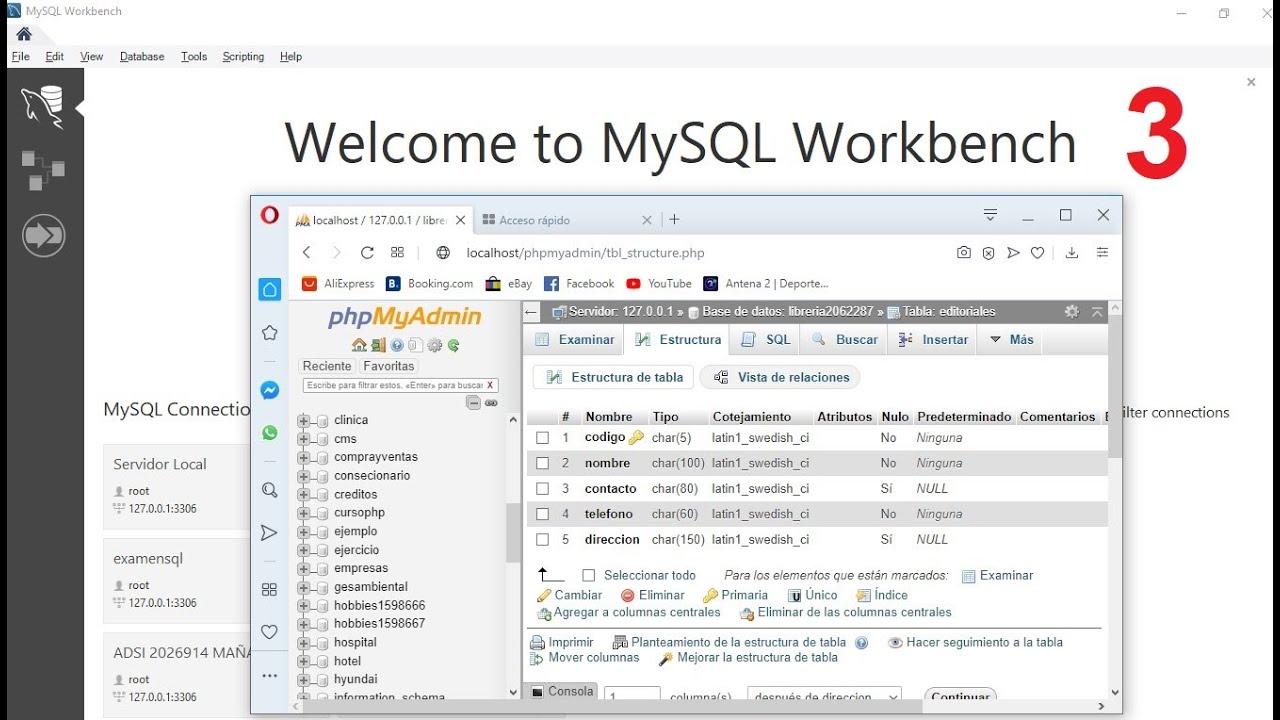Click the Primaria key action icon
The image size is (1280, 720).
click(x=711, y=595)
